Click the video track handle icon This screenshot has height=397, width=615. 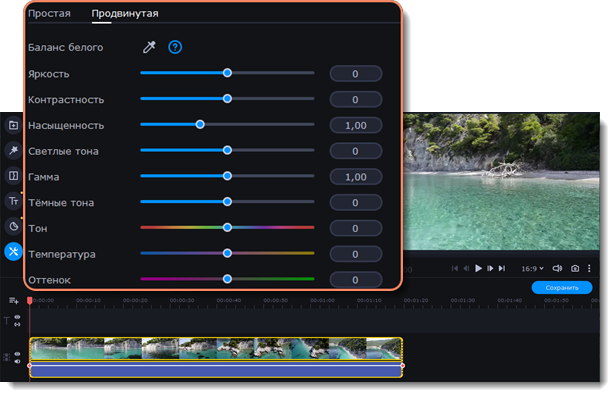pyautogui.click(x=7, y=357)
